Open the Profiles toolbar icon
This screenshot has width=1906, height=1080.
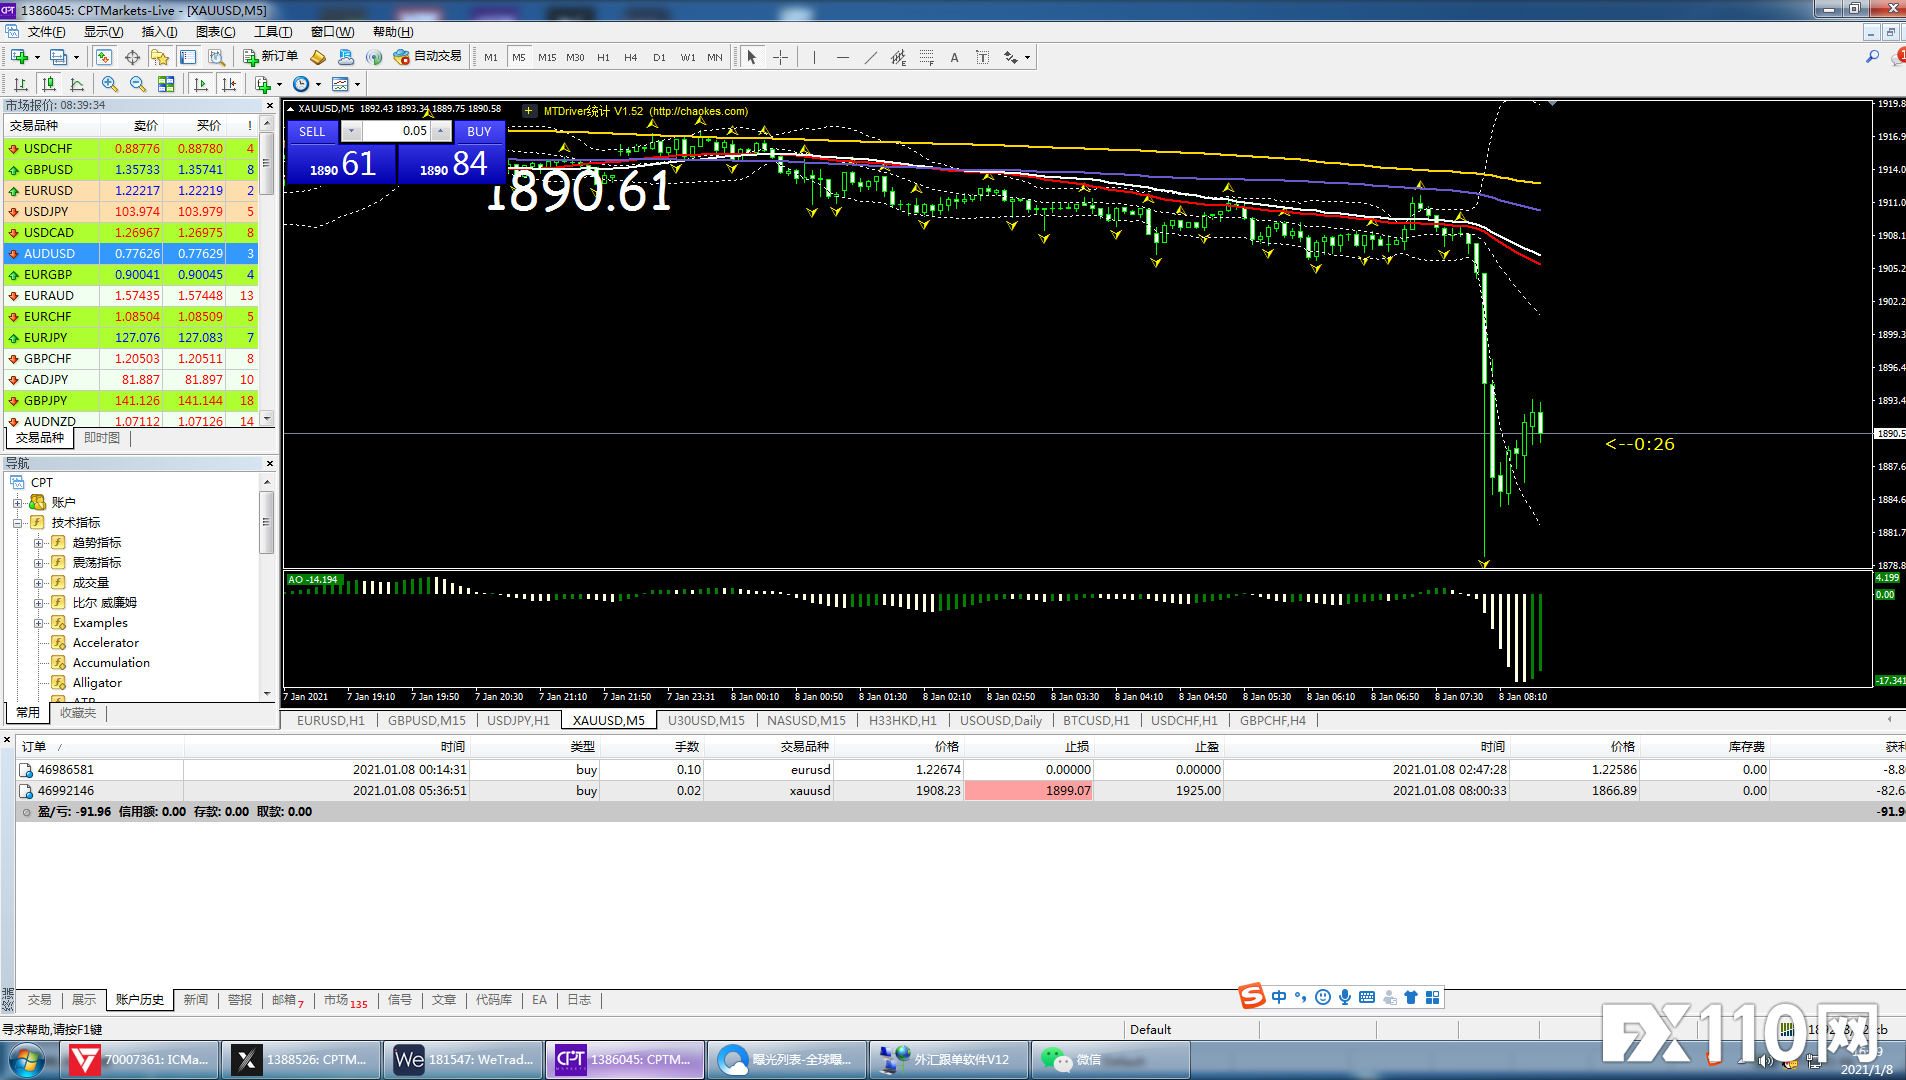point(59,57)
